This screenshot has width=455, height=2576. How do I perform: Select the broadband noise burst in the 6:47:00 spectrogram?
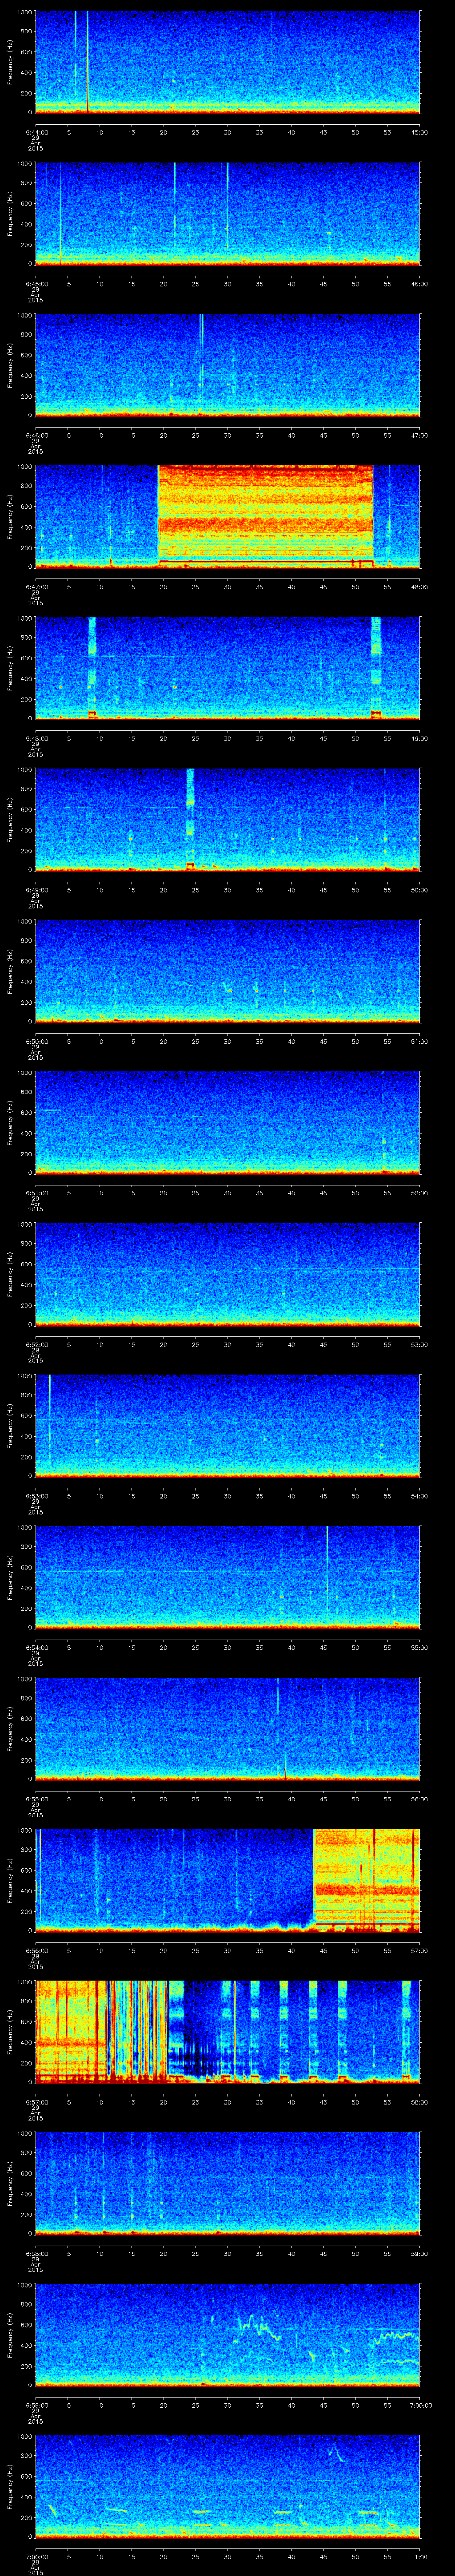(x=266, y=516)
